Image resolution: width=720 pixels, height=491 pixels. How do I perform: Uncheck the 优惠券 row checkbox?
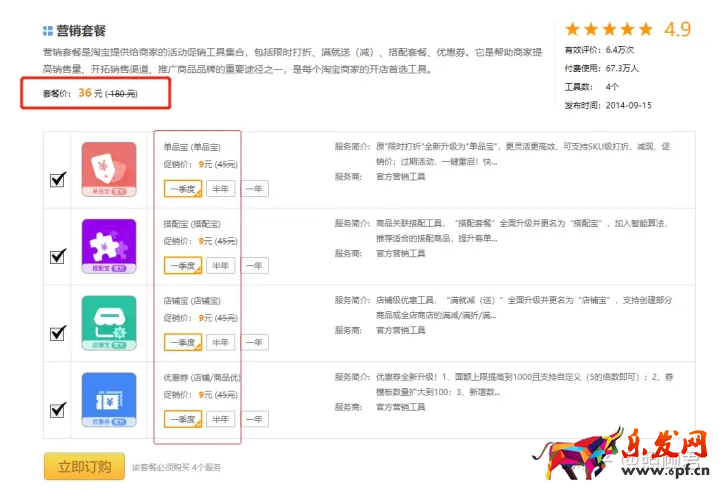58,409
